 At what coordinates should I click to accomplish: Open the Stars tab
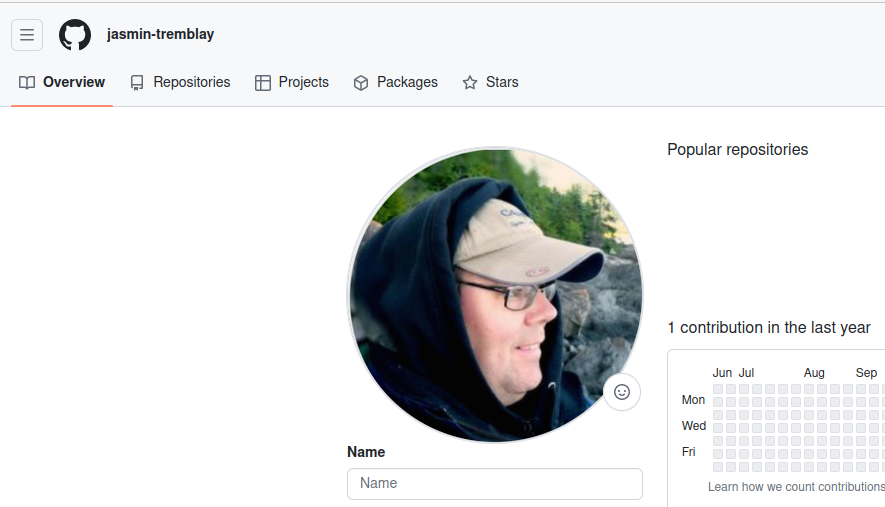click(x=502, y=83)
